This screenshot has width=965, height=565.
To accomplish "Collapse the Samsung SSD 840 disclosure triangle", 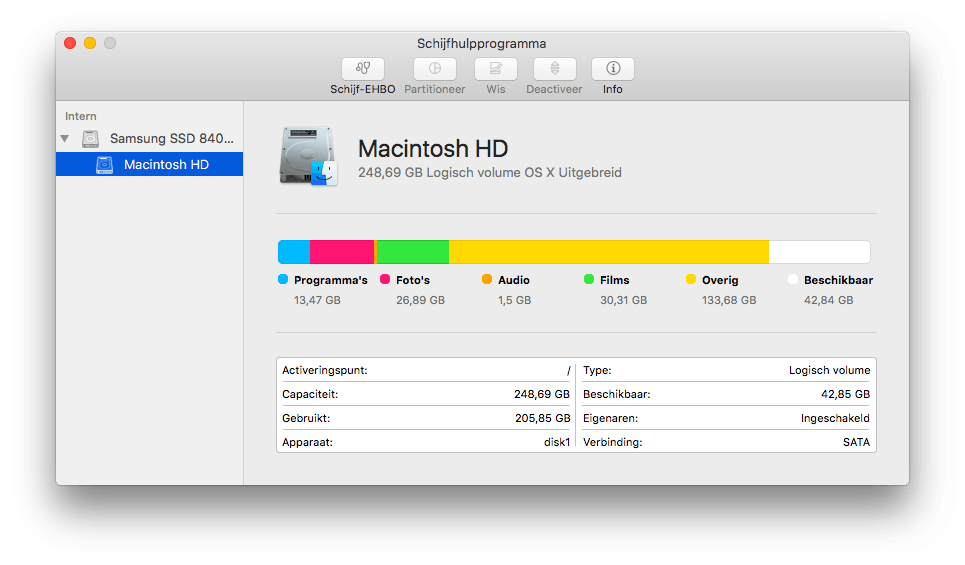I will (65, 138).
